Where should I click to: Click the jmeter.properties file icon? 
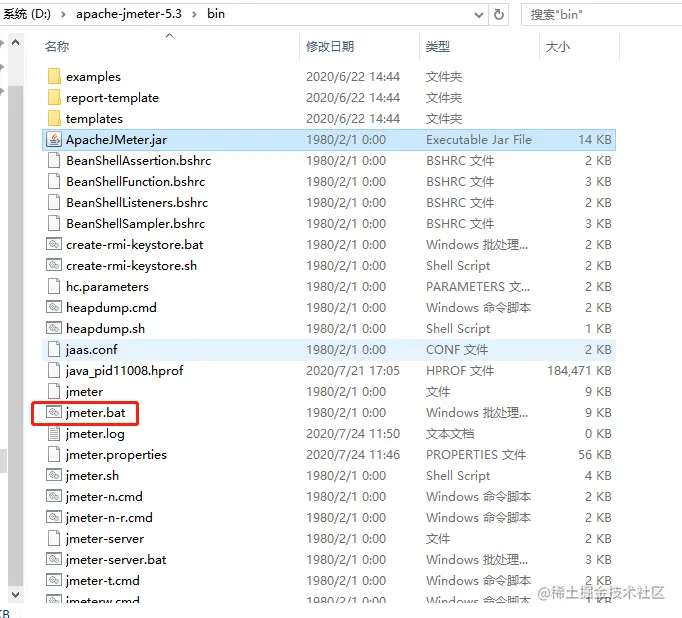pyautogui.click(x=54, y=454)
